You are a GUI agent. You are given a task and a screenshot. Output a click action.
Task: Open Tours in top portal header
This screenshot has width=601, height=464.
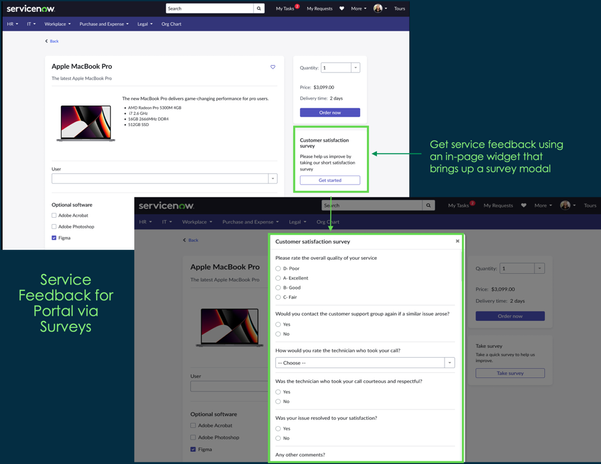[399, 8]
